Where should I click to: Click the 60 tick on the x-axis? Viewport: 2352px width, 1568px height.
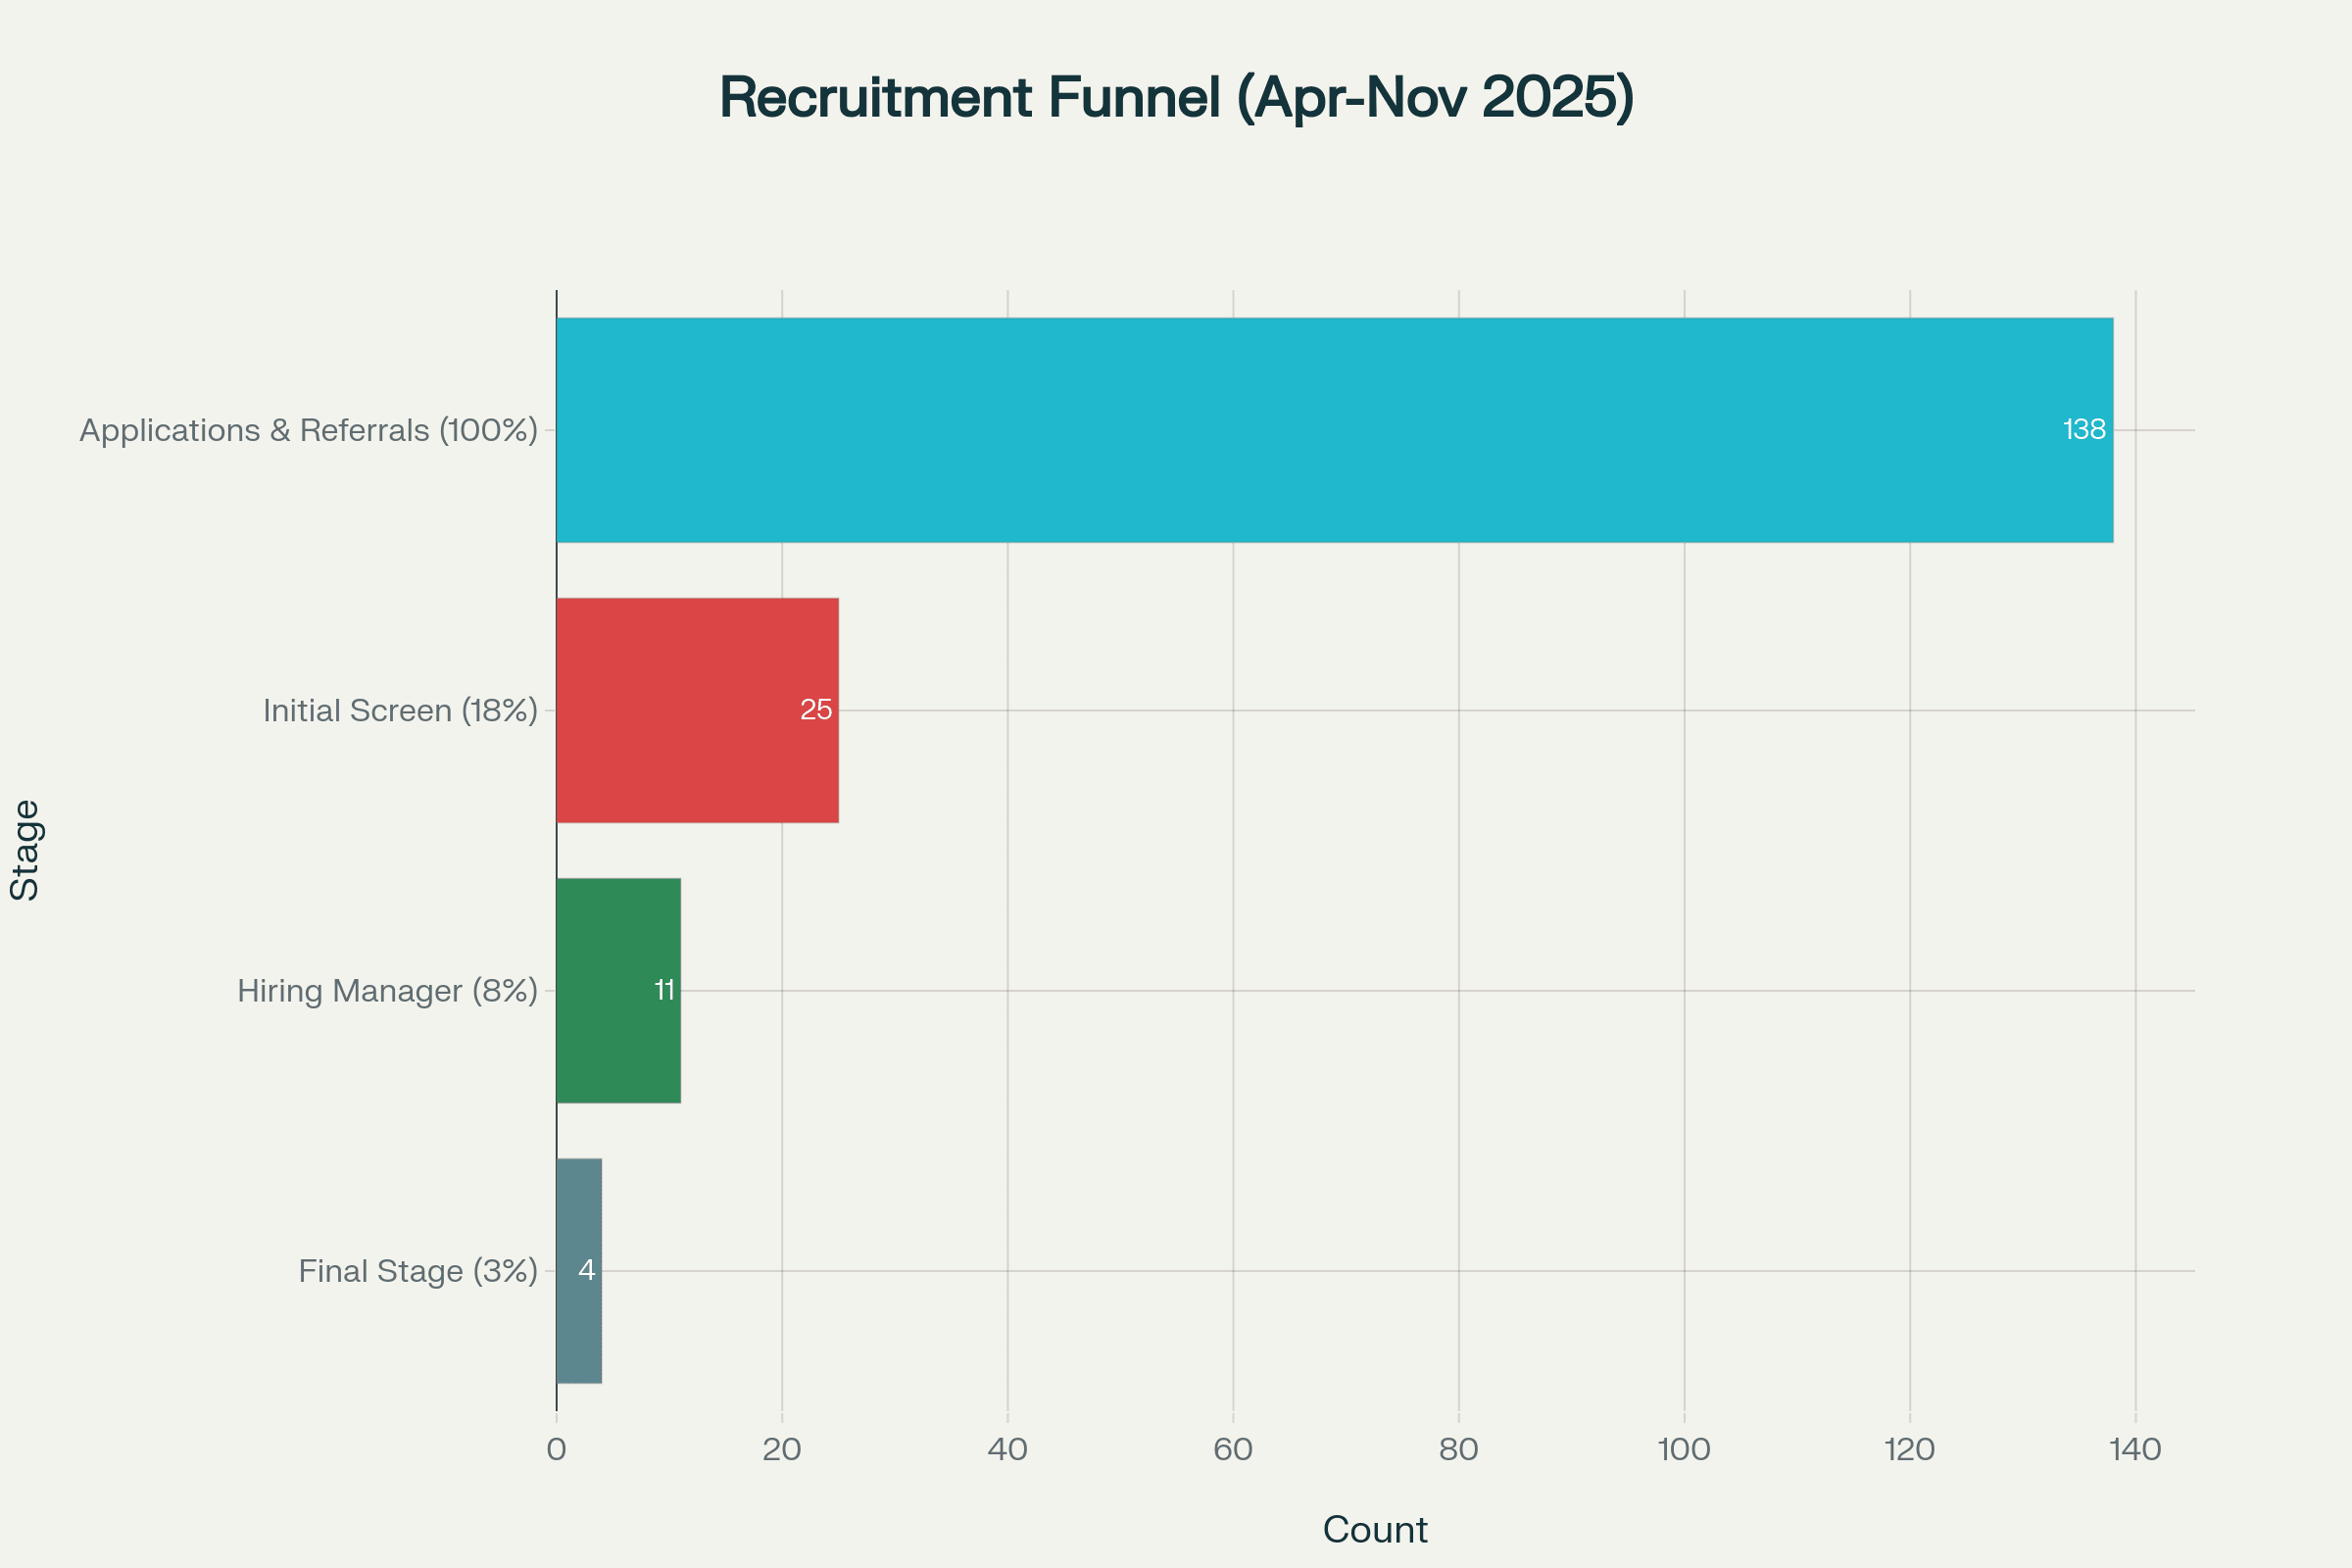coord(1233,1450)
